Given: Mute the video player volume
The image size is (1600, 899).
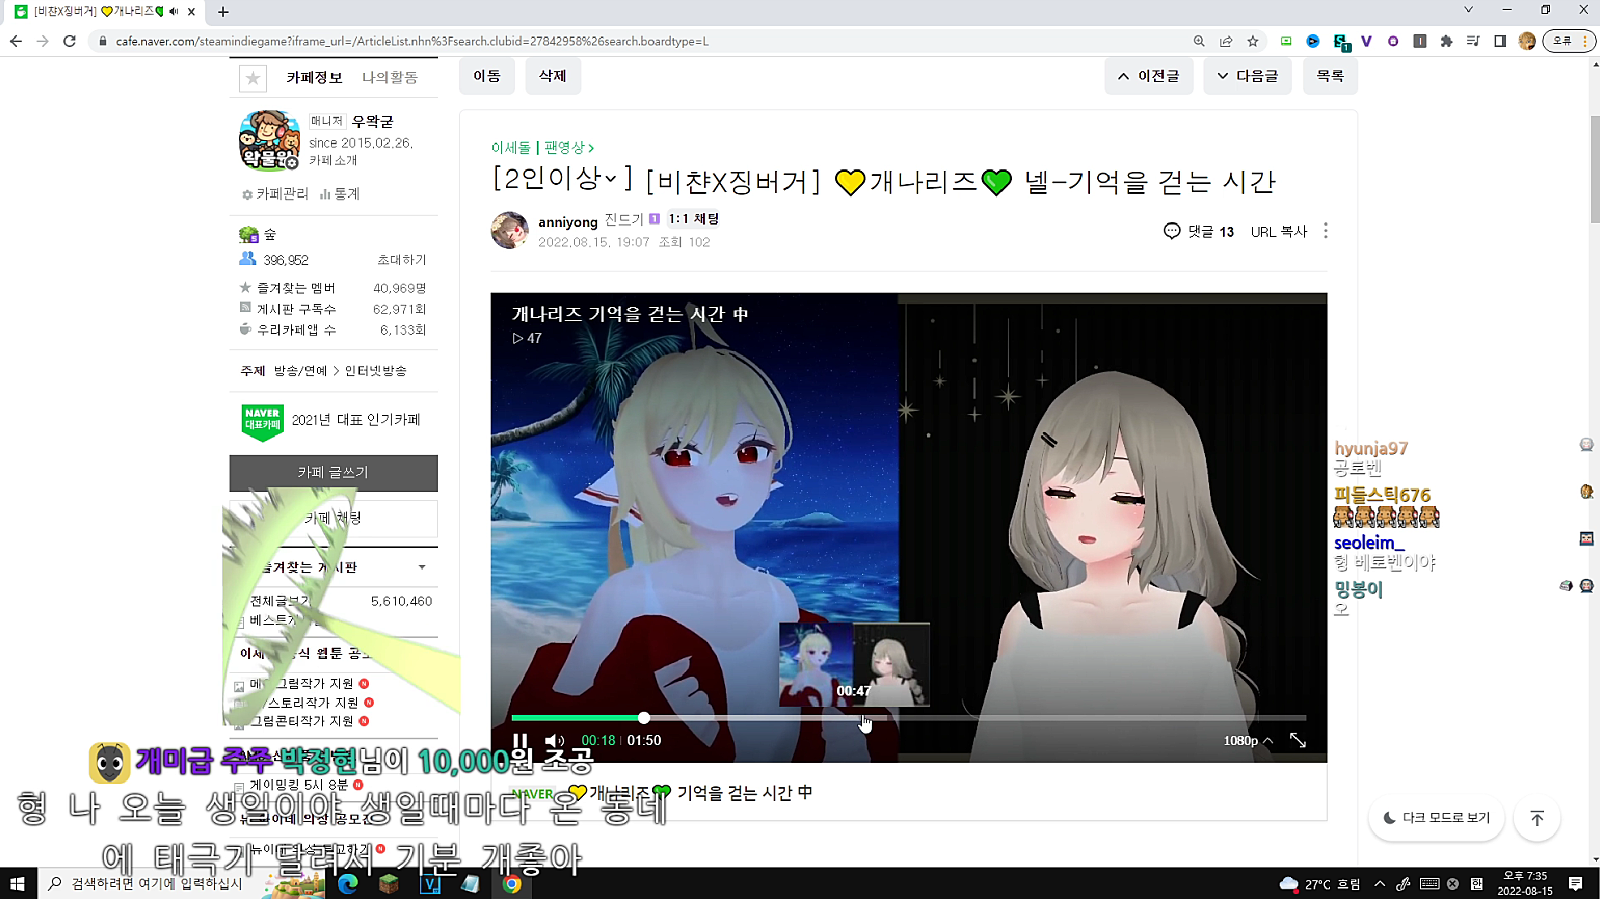Looking at the screenshot, I should [x=554, y=740].
